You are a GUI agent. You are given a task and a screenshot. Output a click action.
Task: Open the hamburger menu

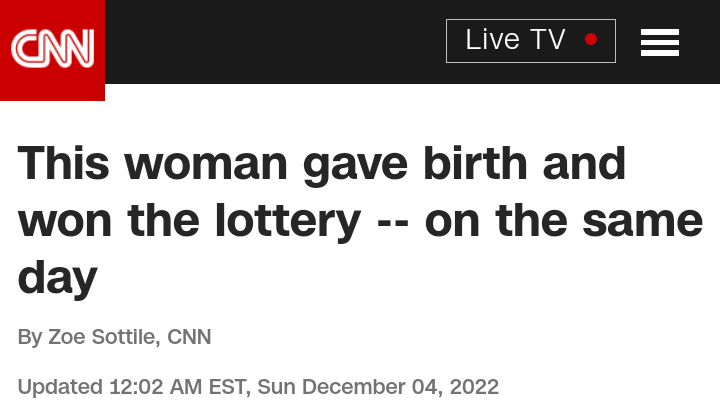coord(660,42)
